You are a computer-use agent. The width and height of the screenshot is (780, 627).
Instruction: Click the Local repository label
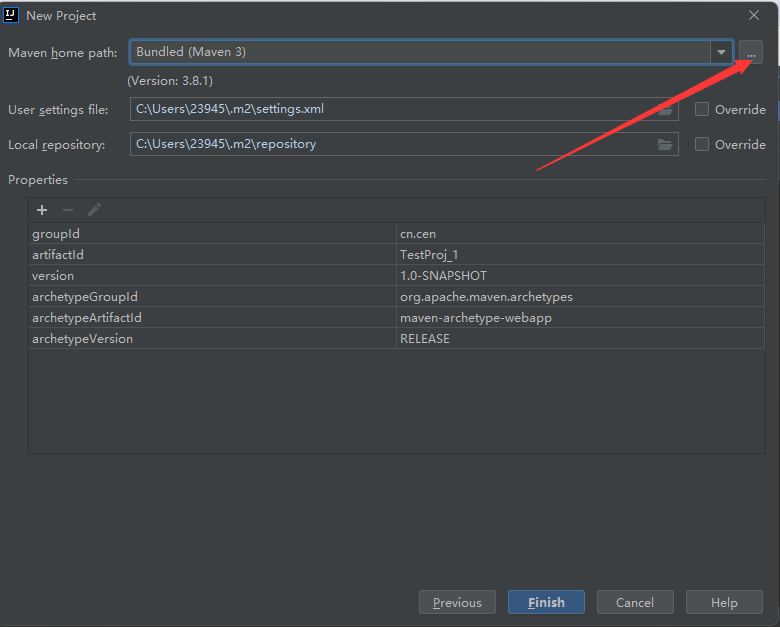tap(57, 145)
